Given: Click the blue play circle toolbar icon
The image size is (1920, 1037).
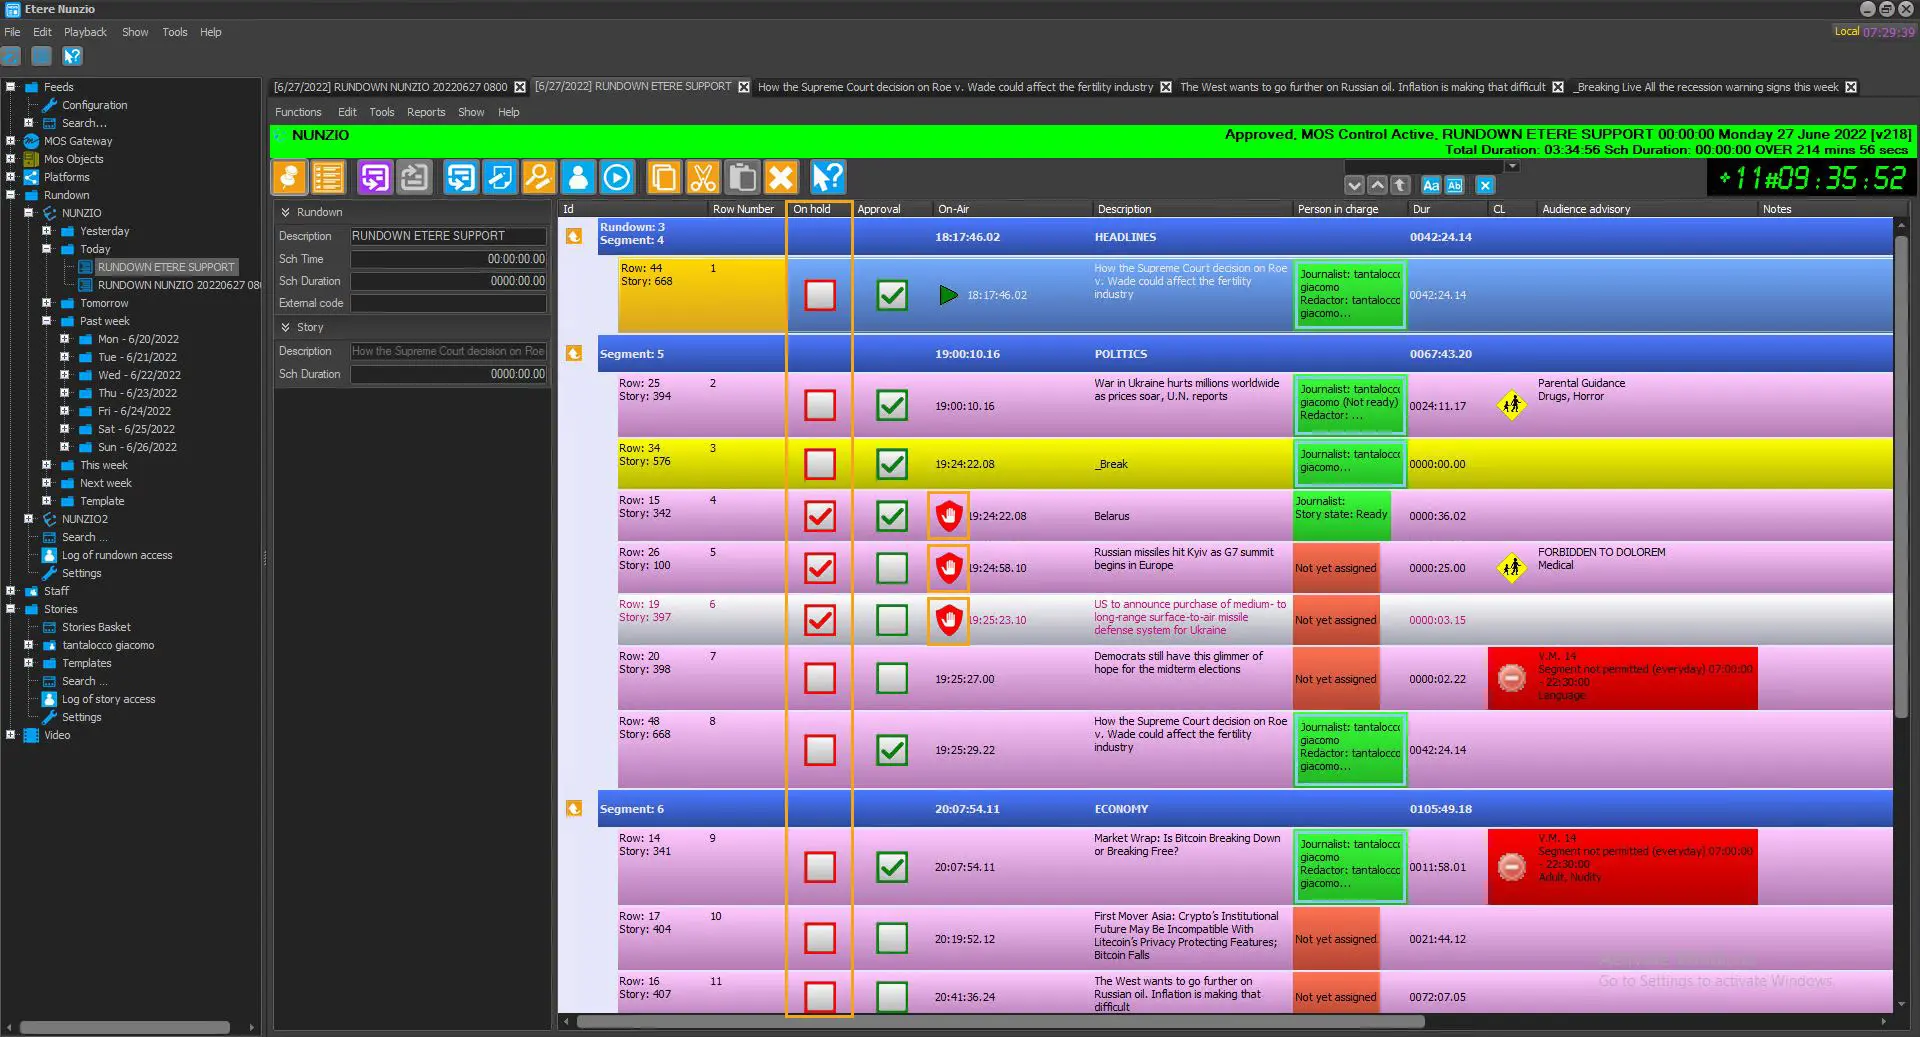Looking at the screenshot, I should pyautogui.click(x=617, y=178).
